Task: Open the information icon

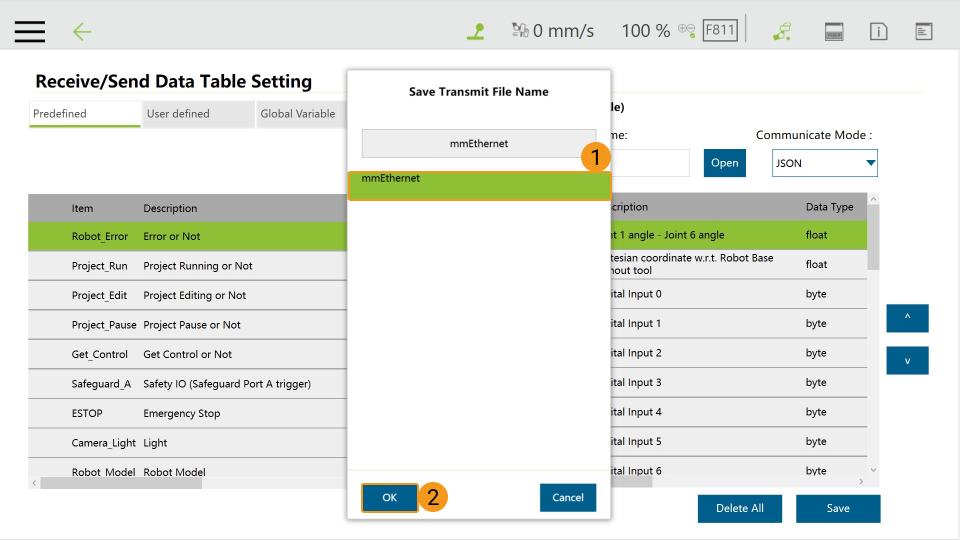Action: [879, 31]
